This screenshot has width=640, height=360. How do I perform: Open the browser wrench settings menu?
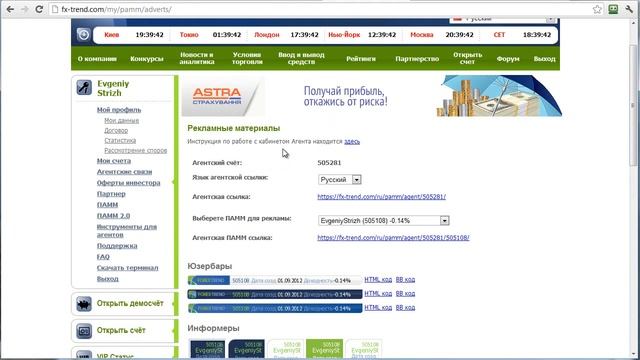point(629,9)
